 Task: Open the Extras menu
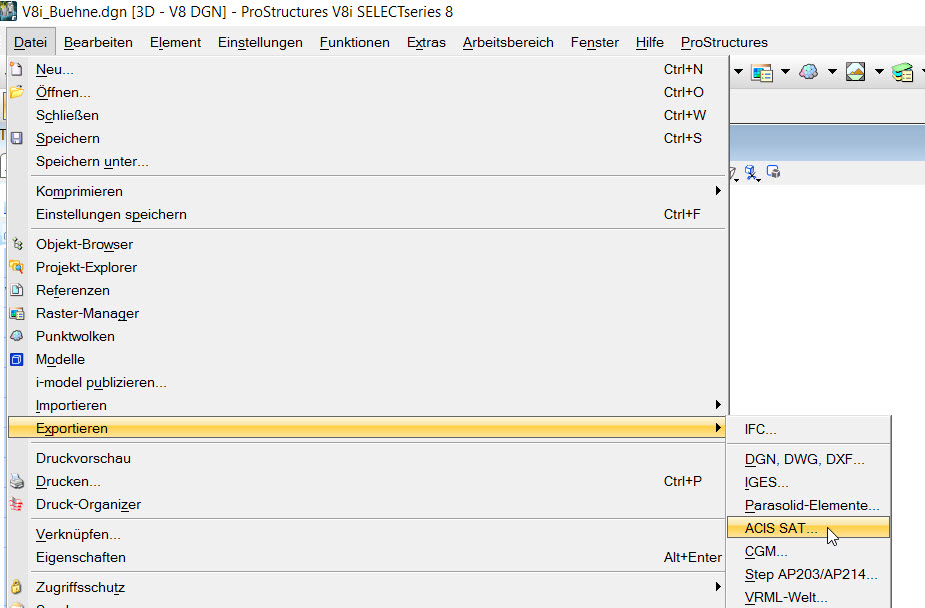coord(426,42)
